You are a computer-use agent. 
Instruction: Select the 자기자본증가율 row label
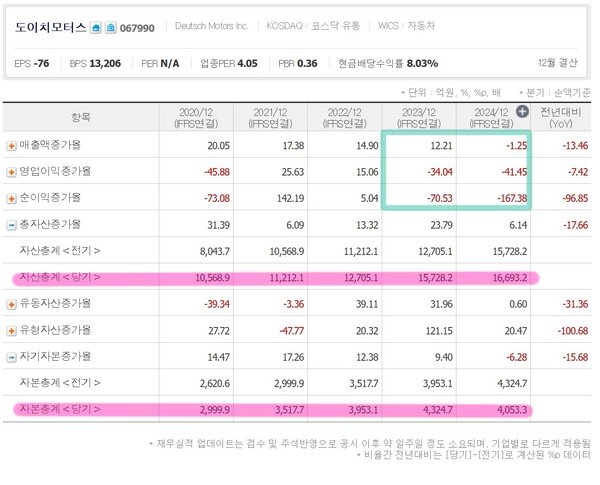pyautogui.click(x=55, y=357)
